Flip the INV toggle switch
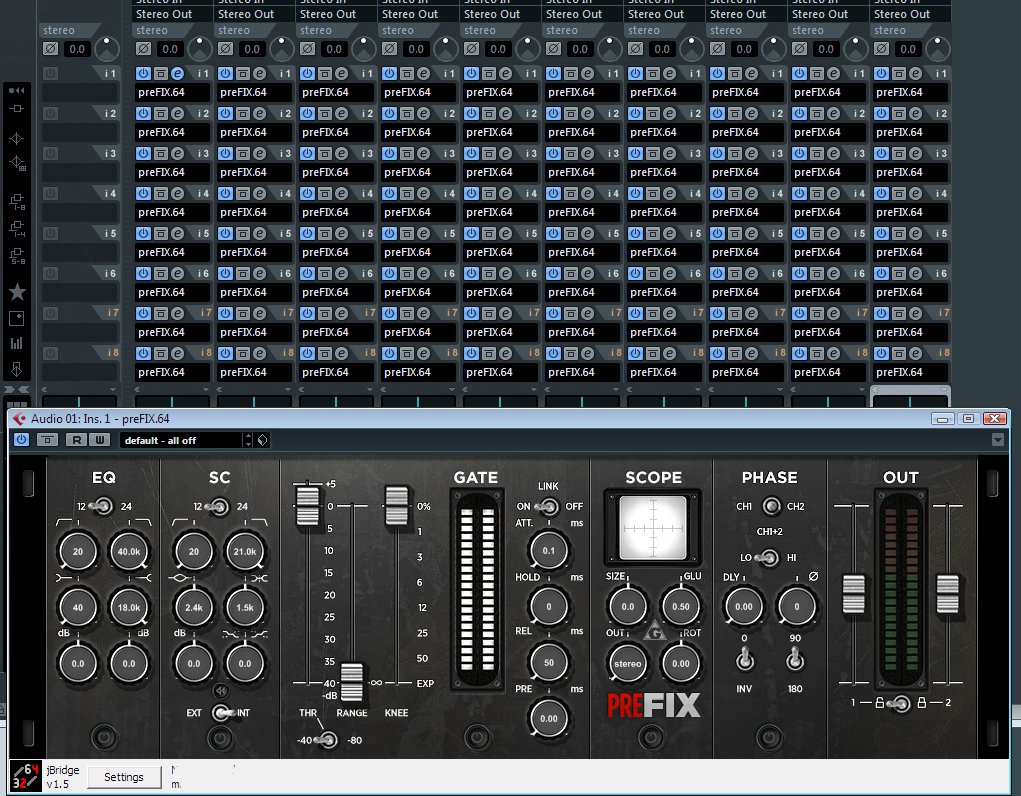1021x796 pixels. click(745, 659)
